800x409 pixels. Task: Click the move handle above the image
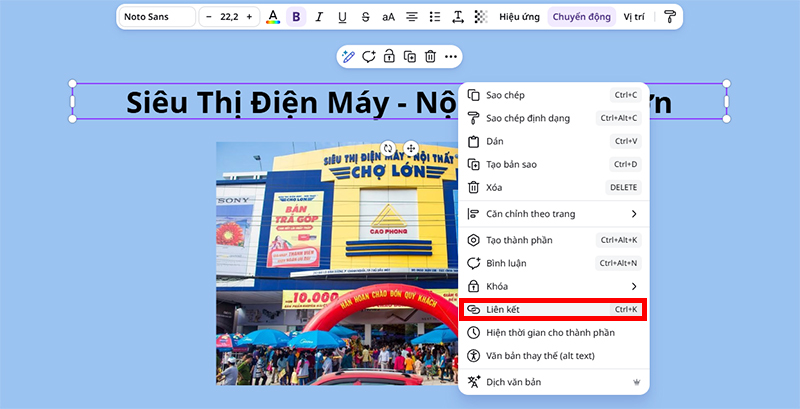point(411,148)
